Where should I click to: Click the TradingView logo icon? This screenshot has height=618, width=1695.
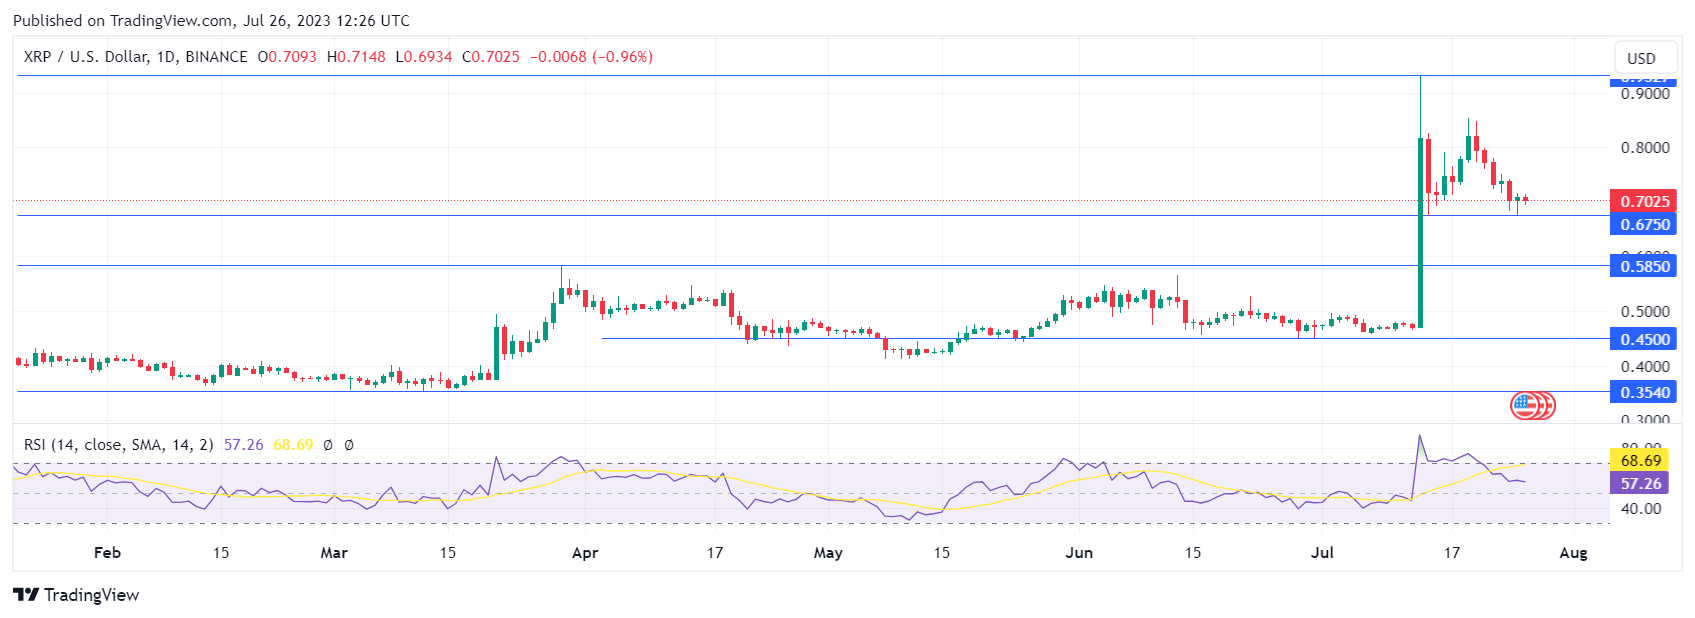pos(26,595)
